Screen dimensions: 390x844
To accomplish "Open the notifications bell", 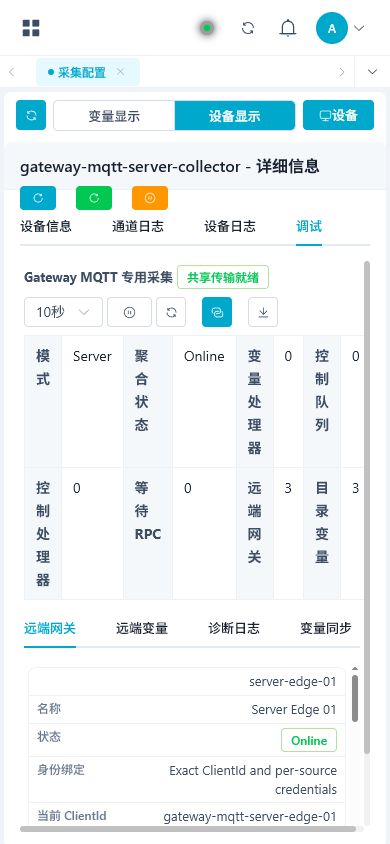I will pos(288,28).
